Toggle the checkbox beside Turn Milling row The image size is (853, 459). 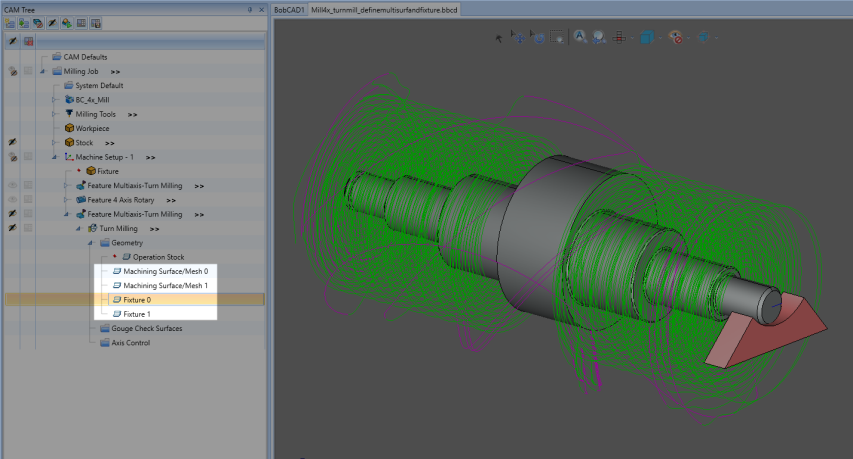pyautogui.click(x=29, y=229)
